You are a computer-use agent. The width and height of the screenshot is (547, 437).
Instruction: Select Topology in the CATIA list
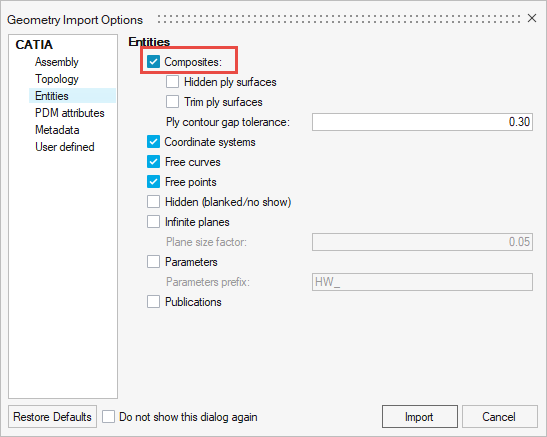(x=57, y=79)
